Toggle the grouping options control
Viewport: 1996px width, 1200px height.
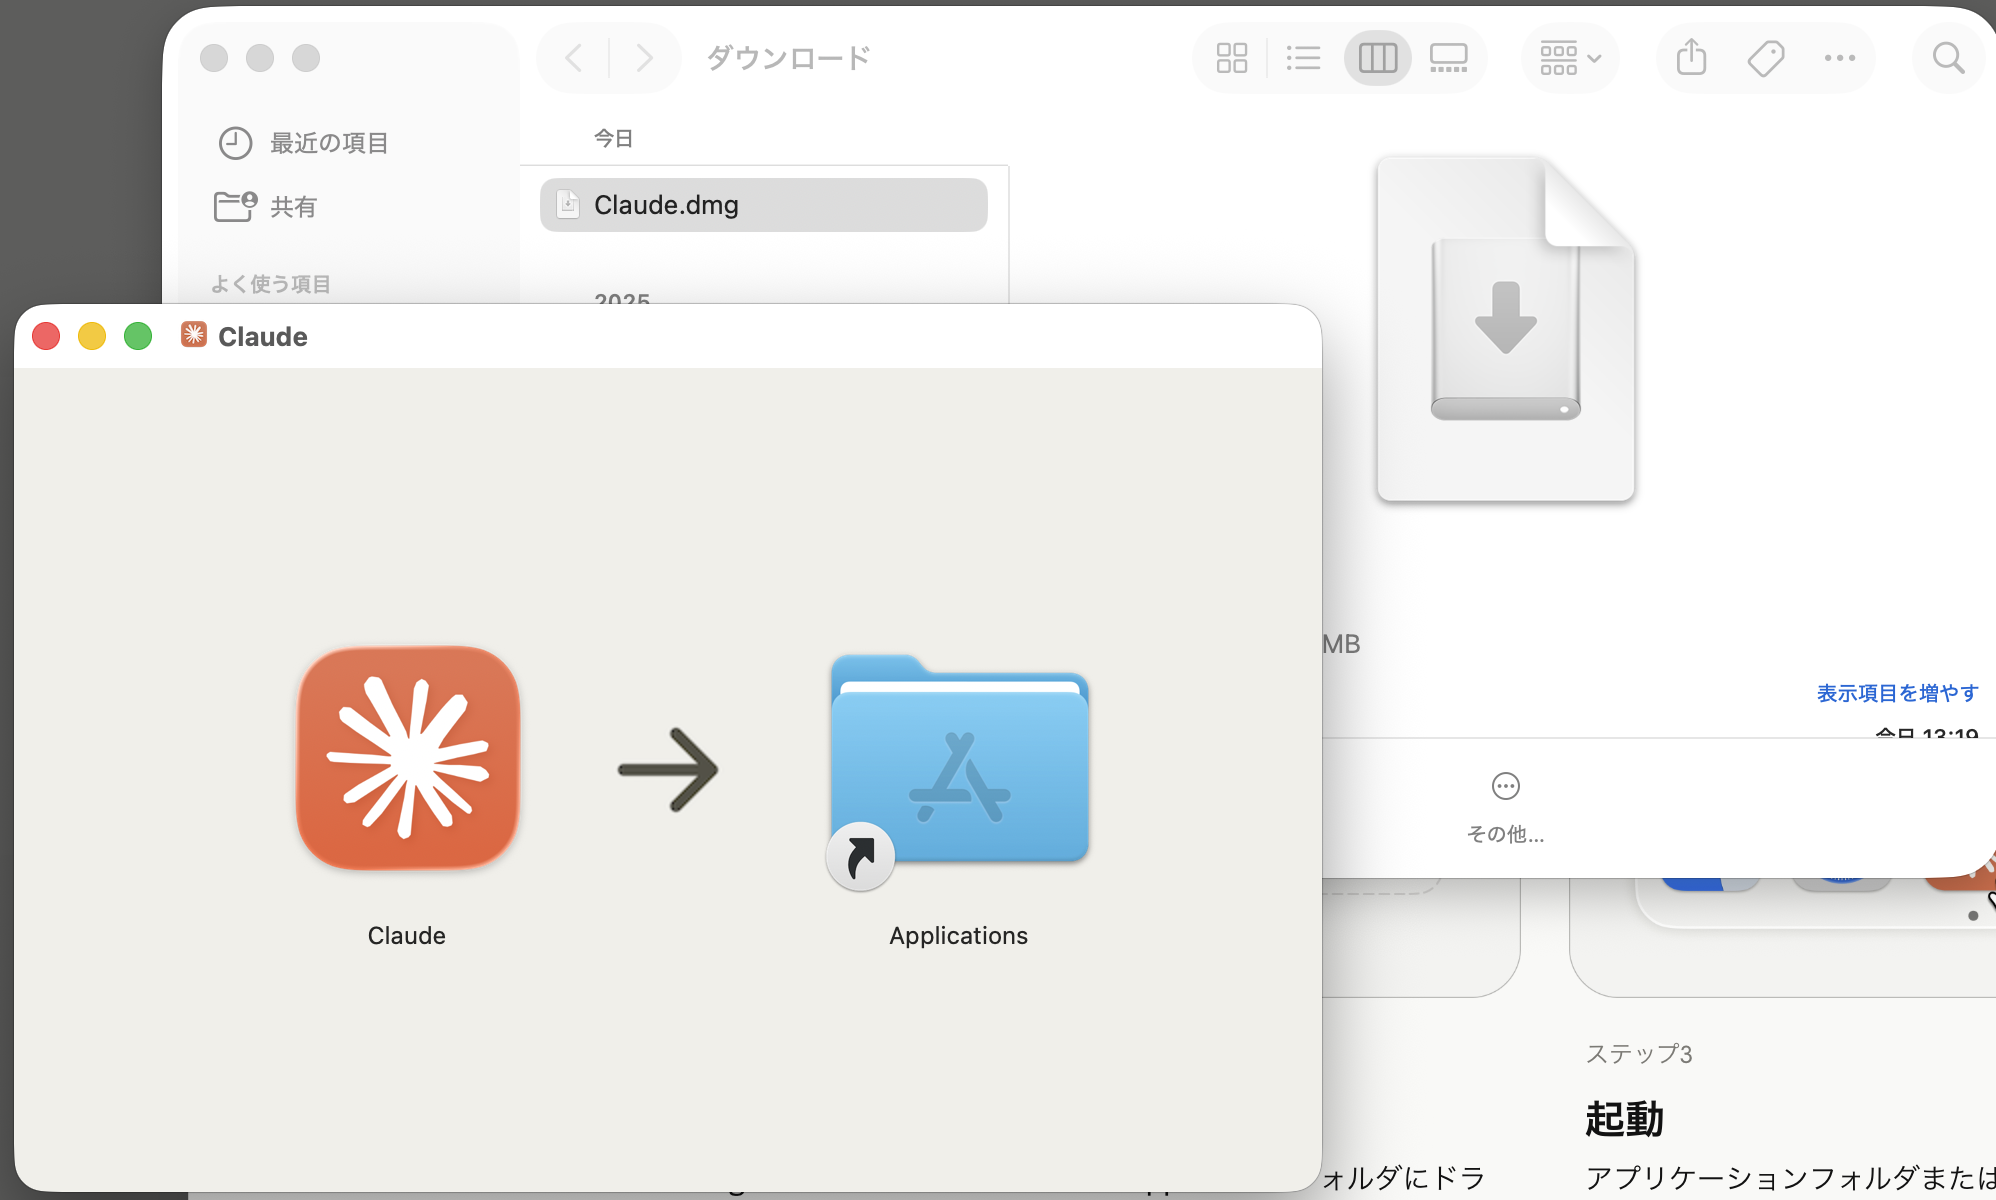click(x=1560, y=57)
